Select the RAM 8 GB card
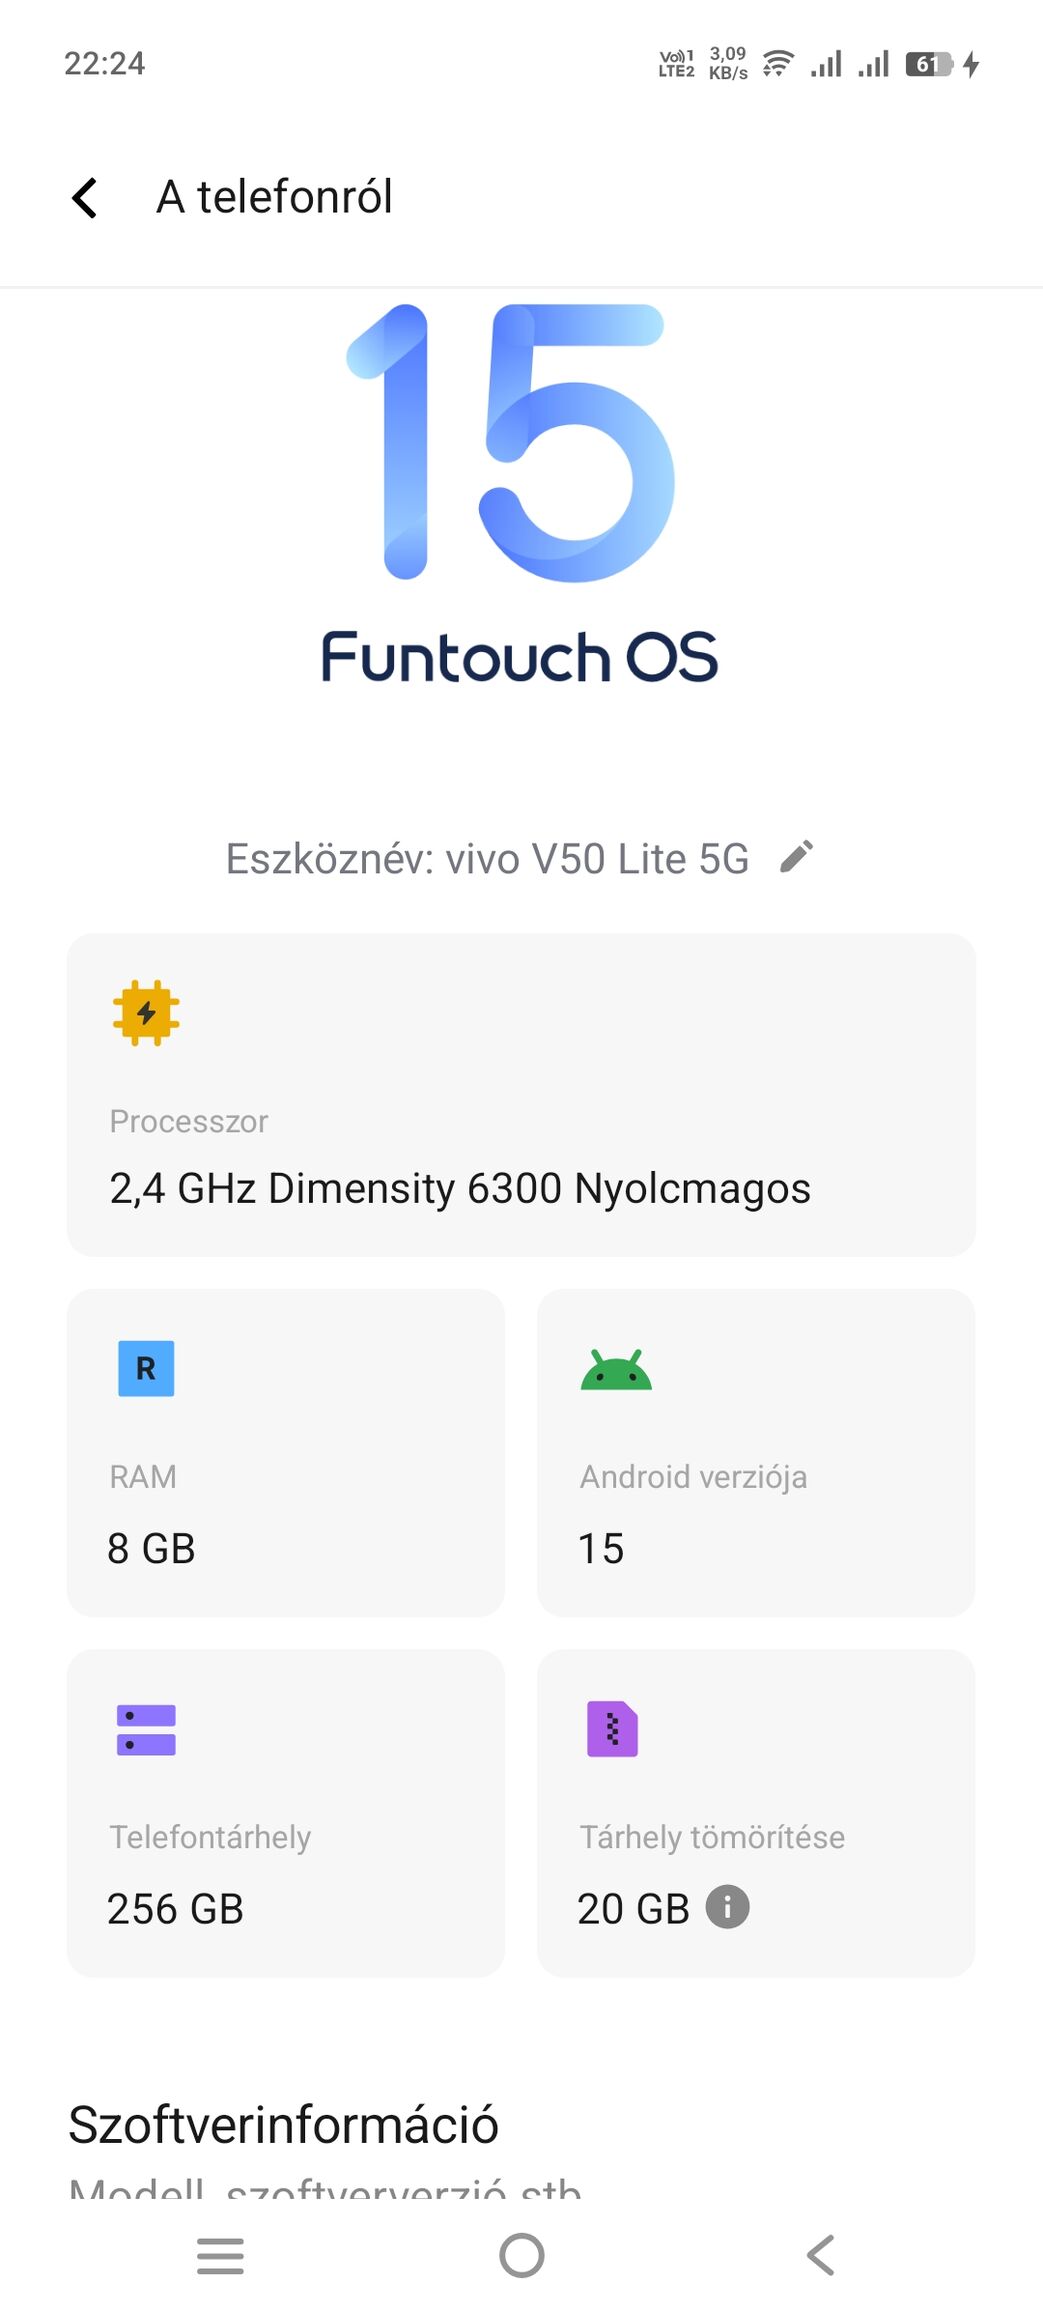The image size is (1043, 2311). click(286, 1452)
